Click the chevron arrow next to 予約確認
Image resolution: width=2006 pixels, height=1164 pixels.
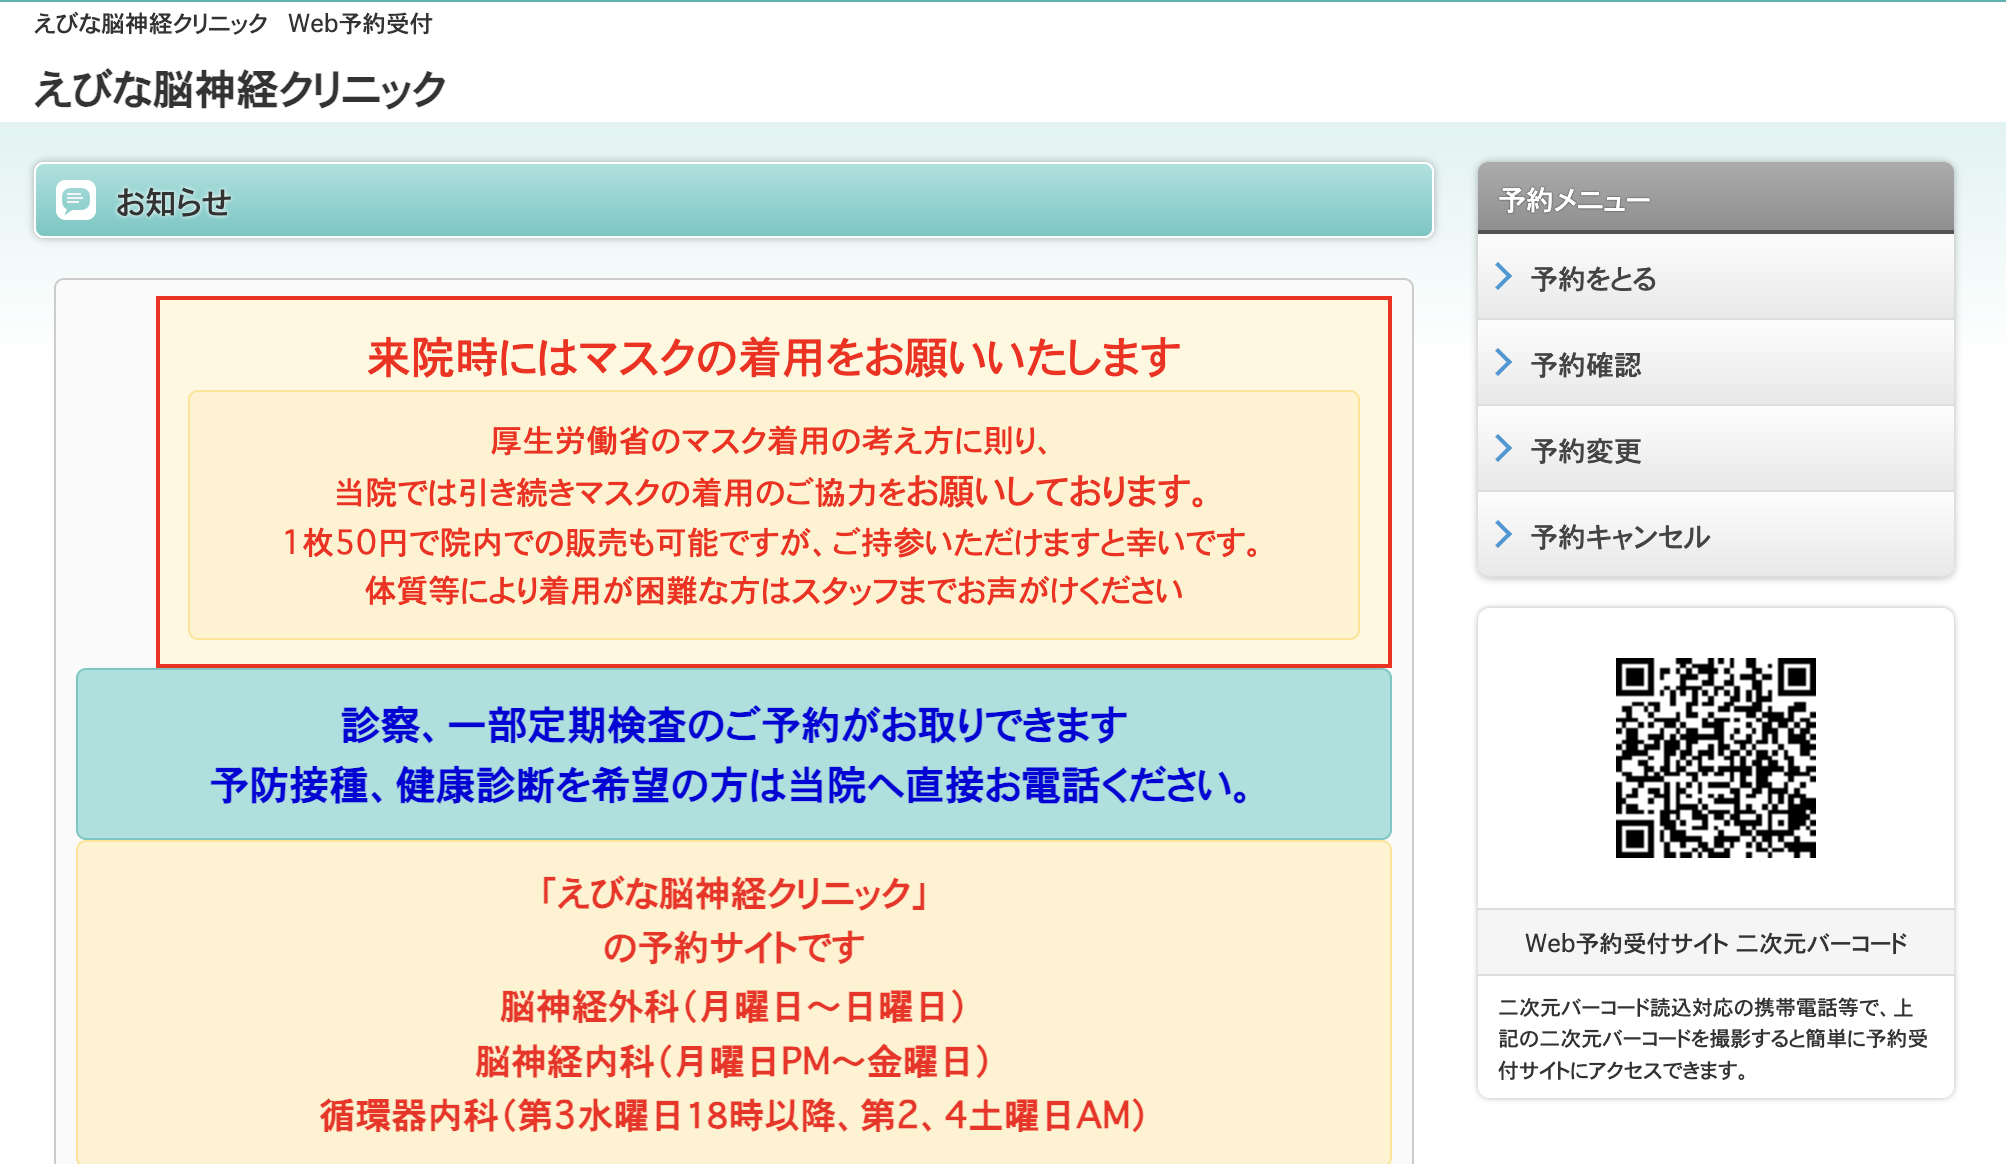point(1503,362)
